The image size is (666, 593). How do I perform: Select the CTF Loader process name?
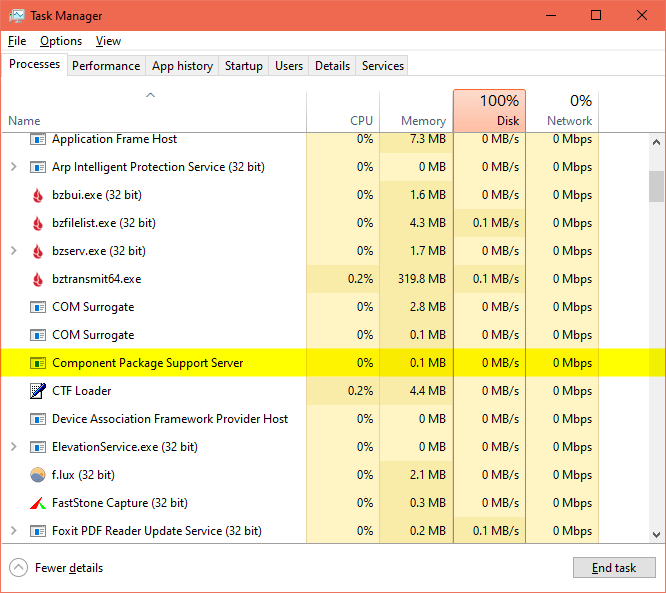pyautogui.click(x=82, y=391)
